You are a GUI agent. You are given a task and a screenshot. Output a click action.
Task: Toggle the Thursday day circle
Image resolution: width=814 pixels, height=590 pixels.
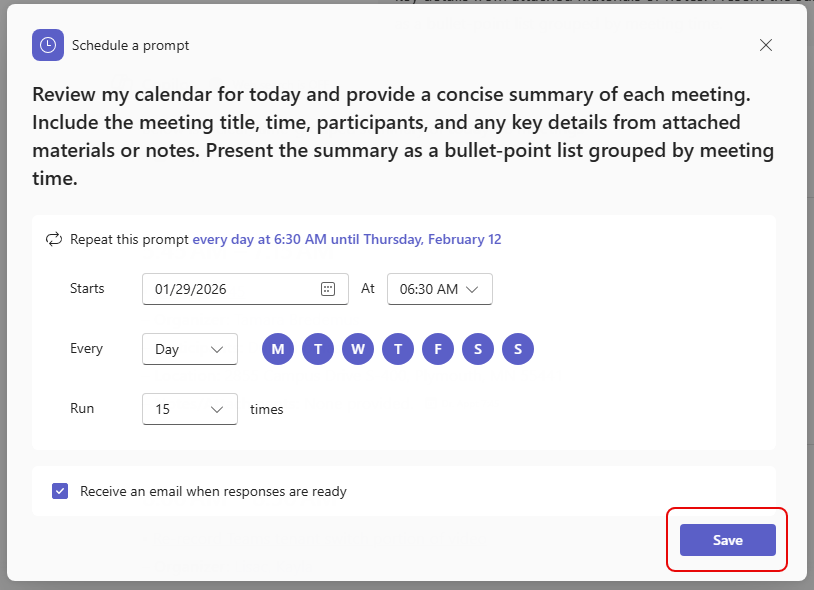click(398, 349)
